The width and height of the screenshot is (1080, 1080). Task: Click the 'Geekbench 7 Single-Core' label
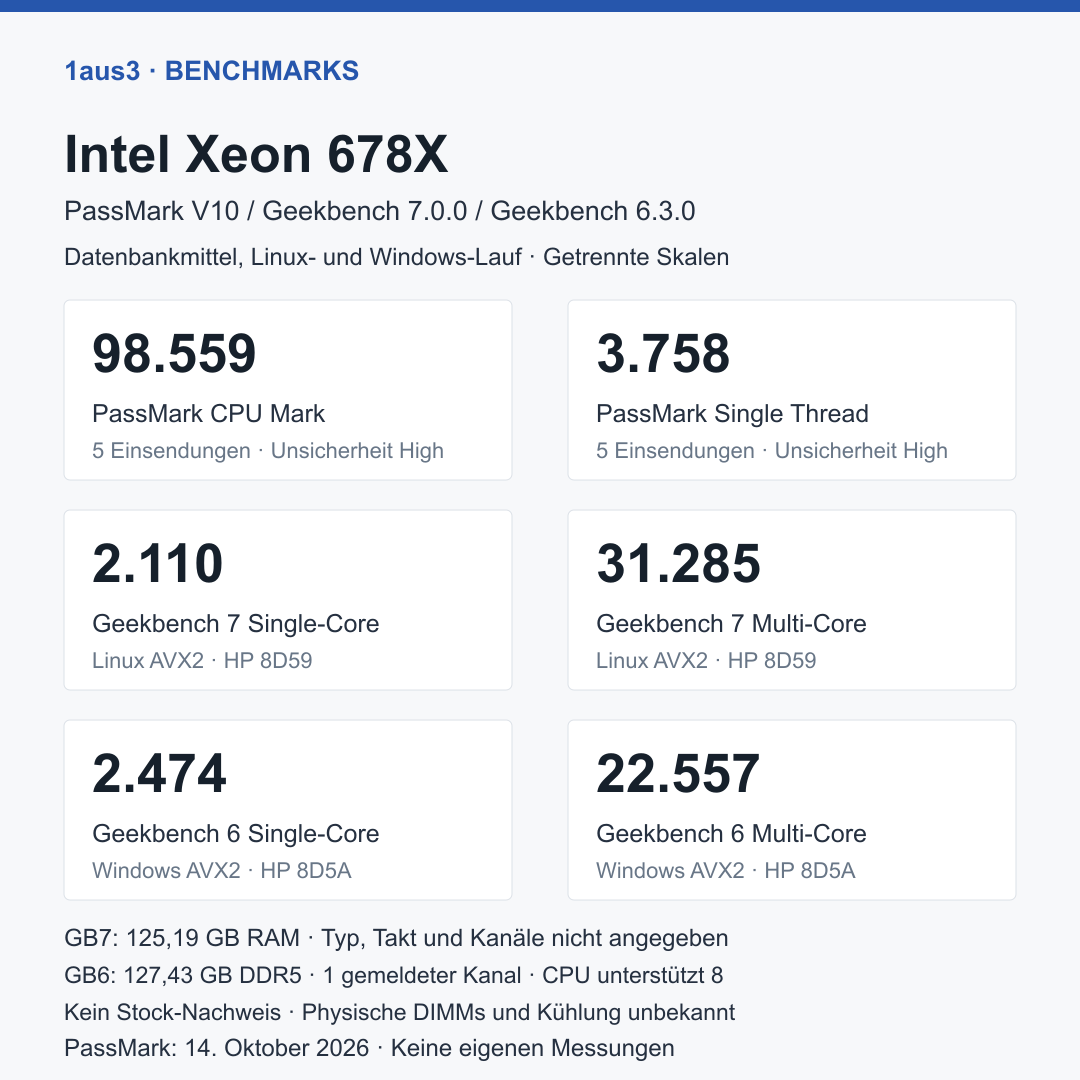(236, 623)
